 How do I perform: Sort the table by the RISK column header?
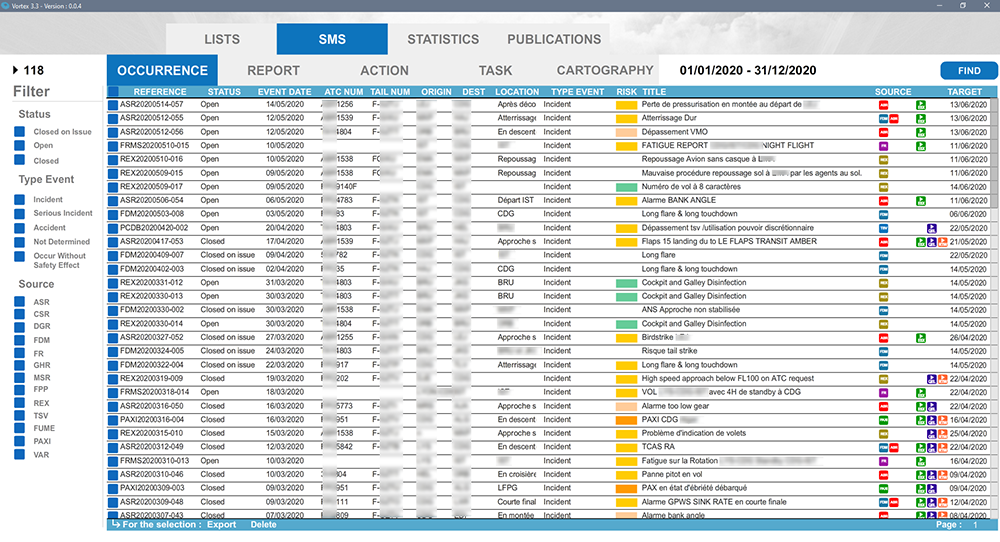click(x=626, y=91)
